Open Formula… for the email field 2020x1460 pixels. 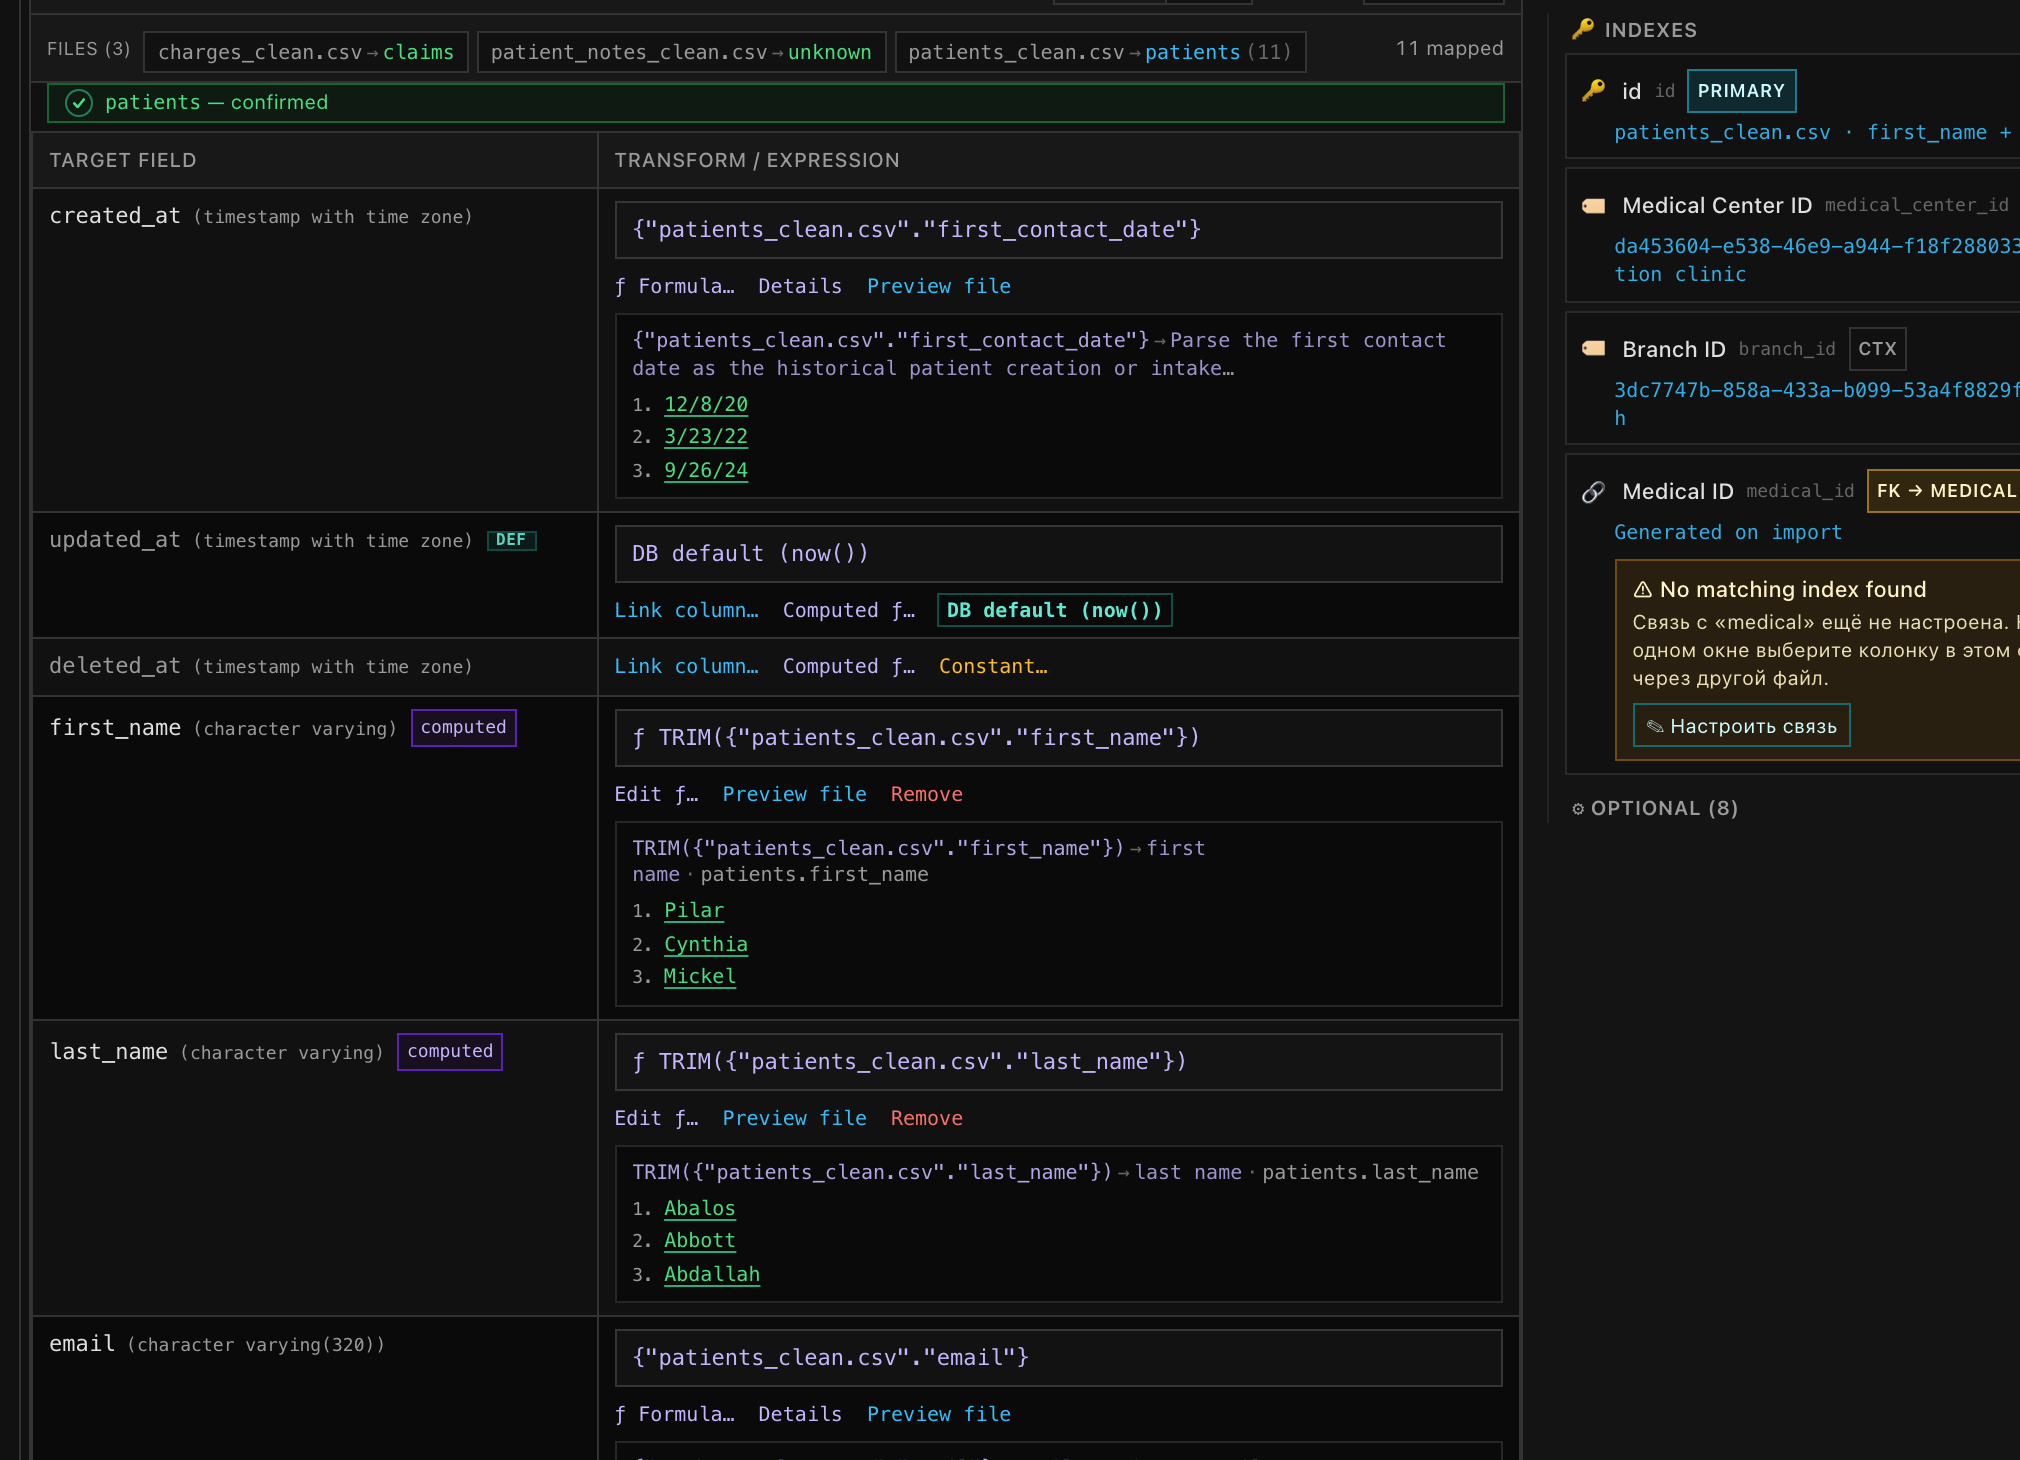[675, 1414]
